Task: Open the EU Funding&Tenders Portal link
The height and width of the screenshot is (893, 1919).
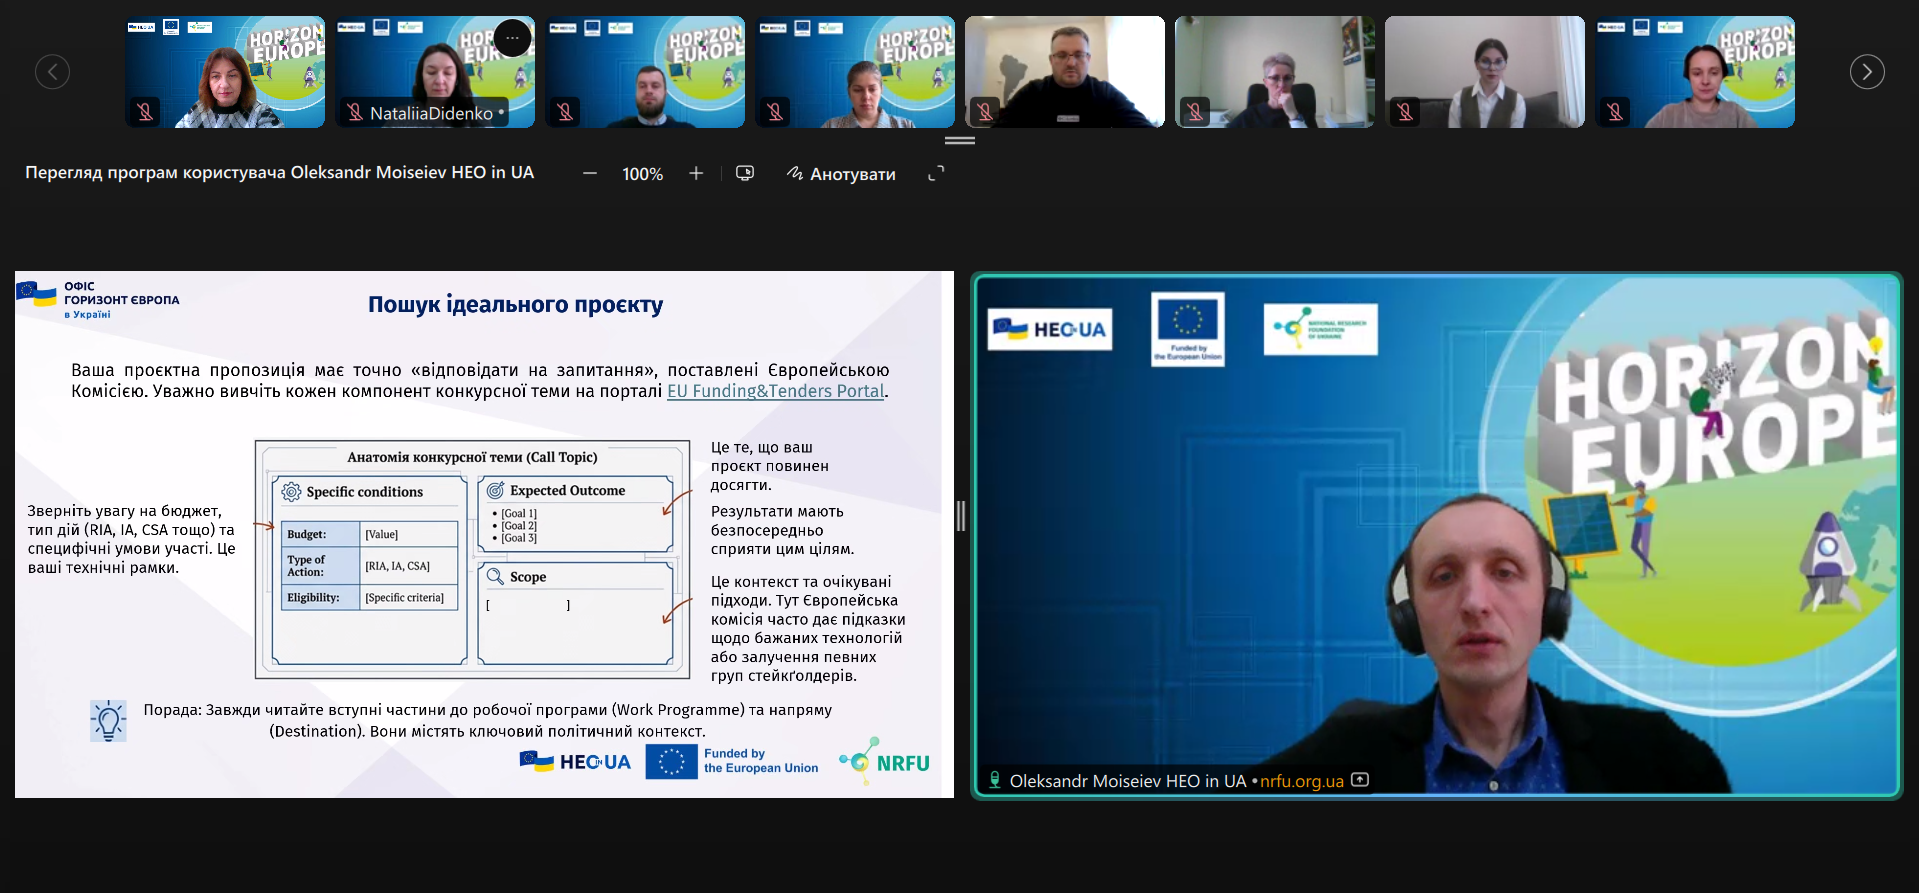Action: tap(775, 391)
